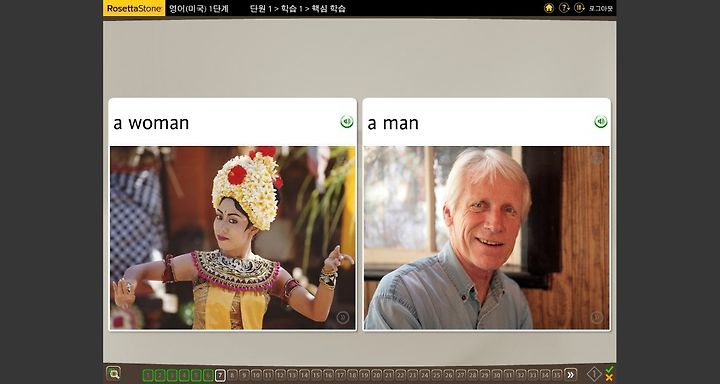
Task: Click the green checkmark icon
Action: click(609, 370)
